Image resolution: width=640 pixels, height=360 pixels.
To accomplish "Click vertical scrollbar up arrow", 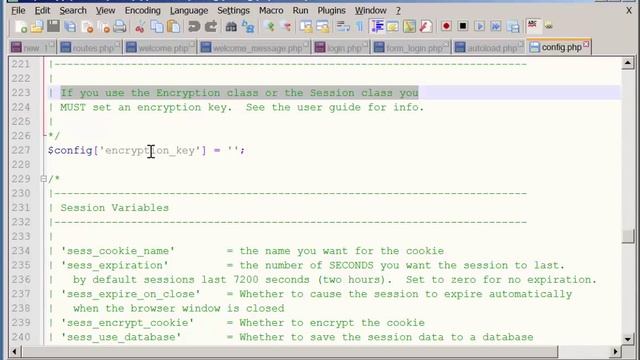I will tap(627, 63).
